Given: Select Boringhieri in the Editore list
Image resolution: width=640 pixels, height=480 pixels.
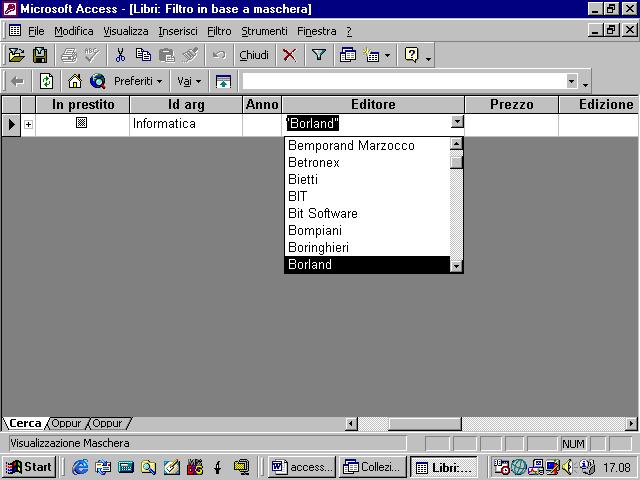Looking at the screenshot, I should 367,247.
